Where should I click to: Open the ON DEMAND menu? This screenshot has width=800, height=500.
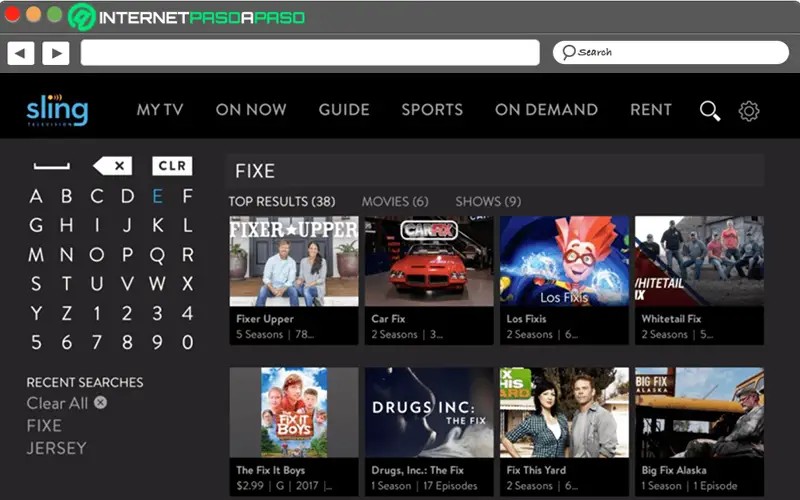pos(546,110)
